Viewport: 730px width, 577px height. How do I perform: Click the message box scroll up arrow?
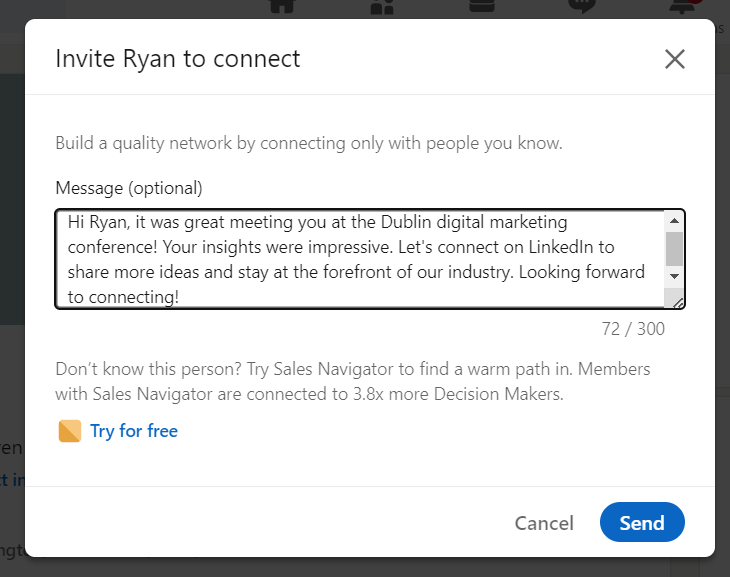pyautogui.click(x=674, y=221)
